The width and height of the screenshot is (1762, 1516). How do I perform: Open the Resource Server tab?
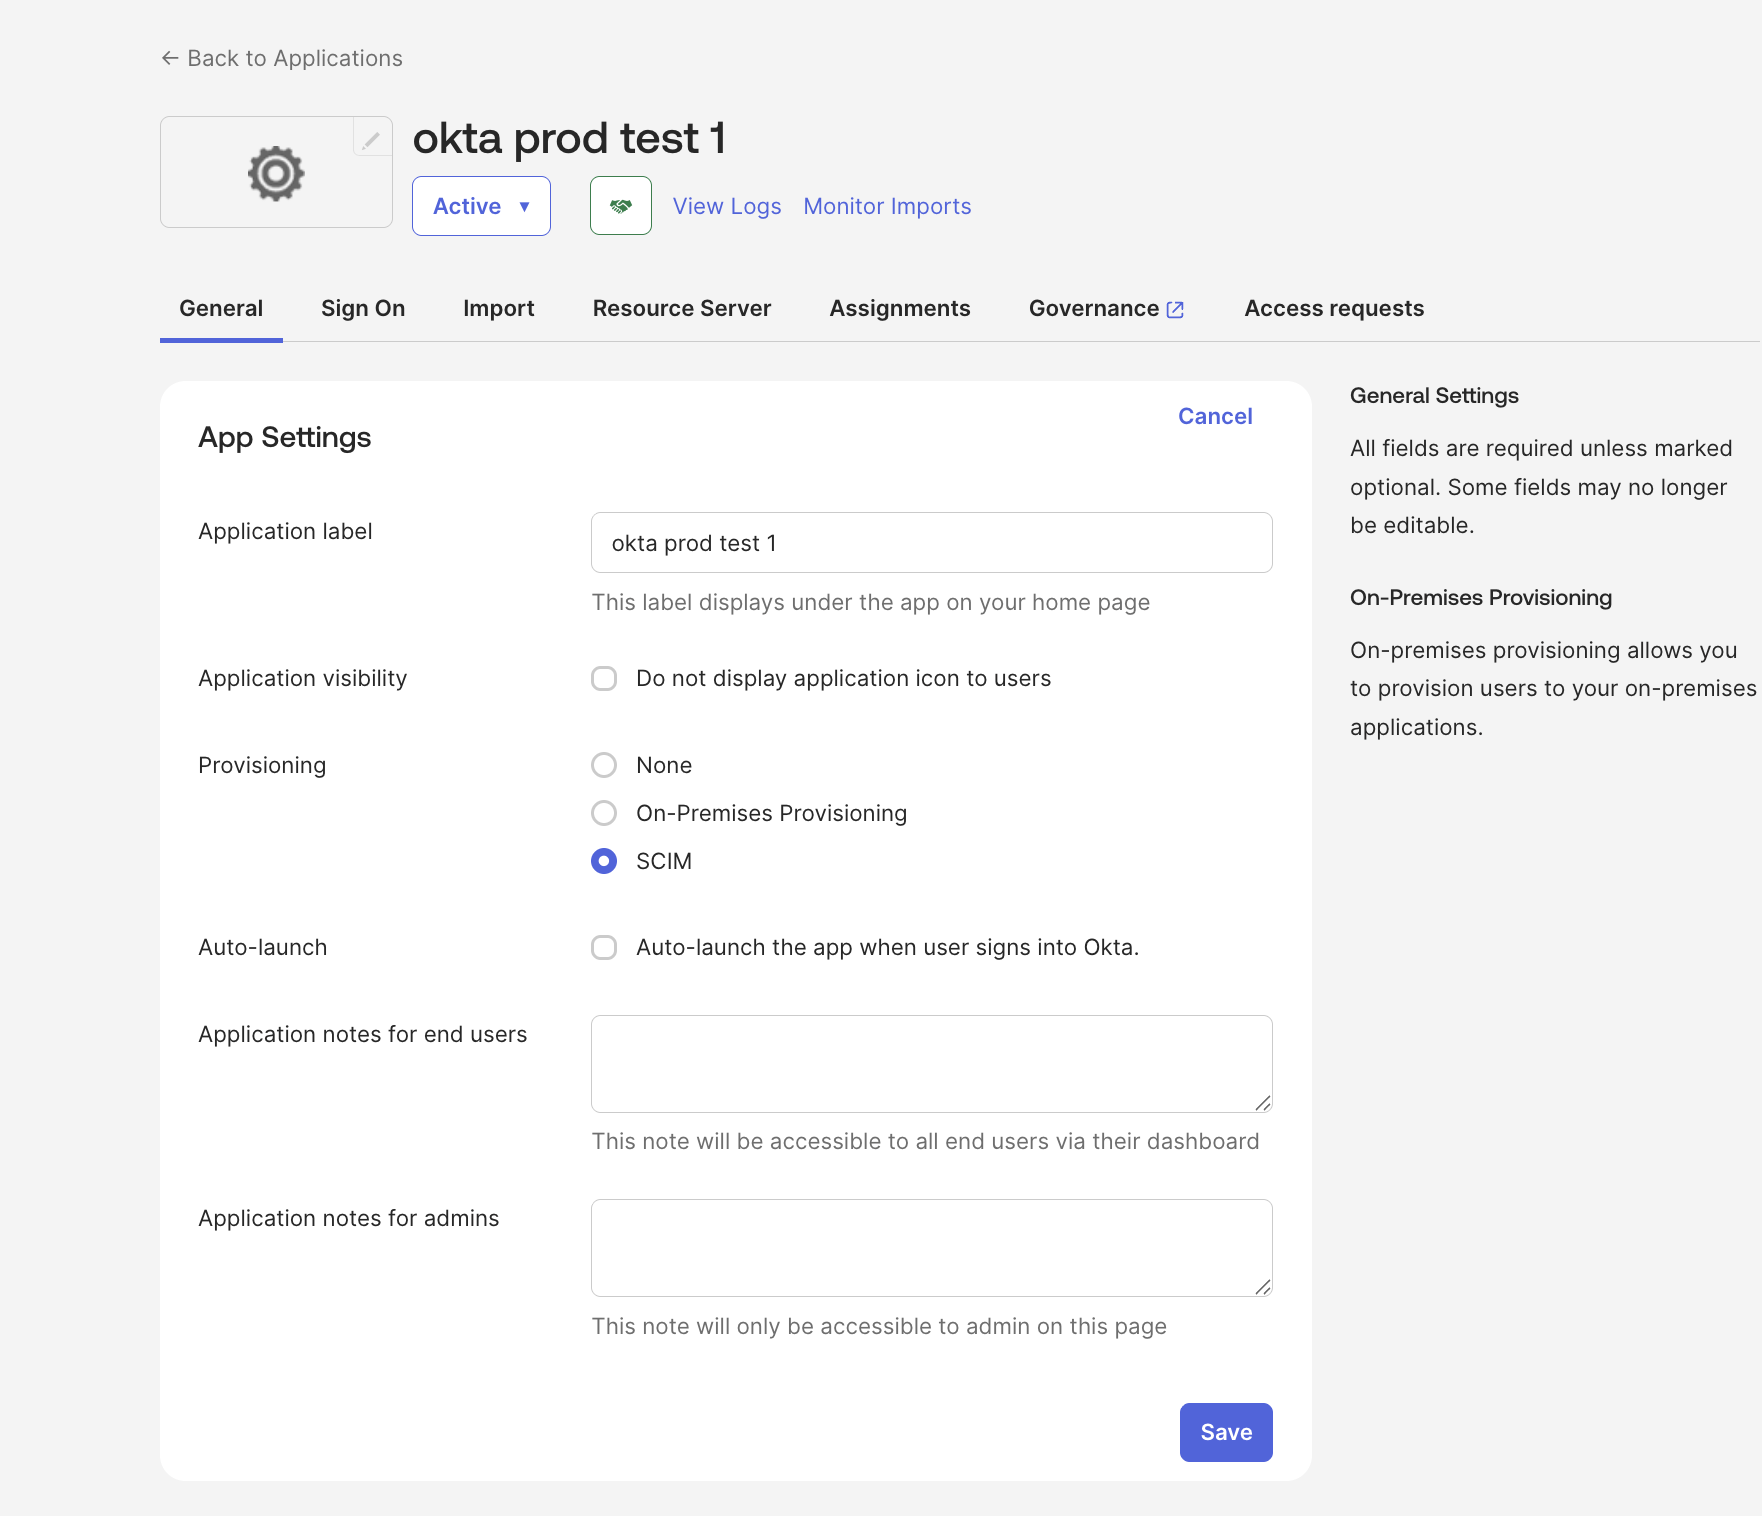pyautogui.click(x=682, y=308)
